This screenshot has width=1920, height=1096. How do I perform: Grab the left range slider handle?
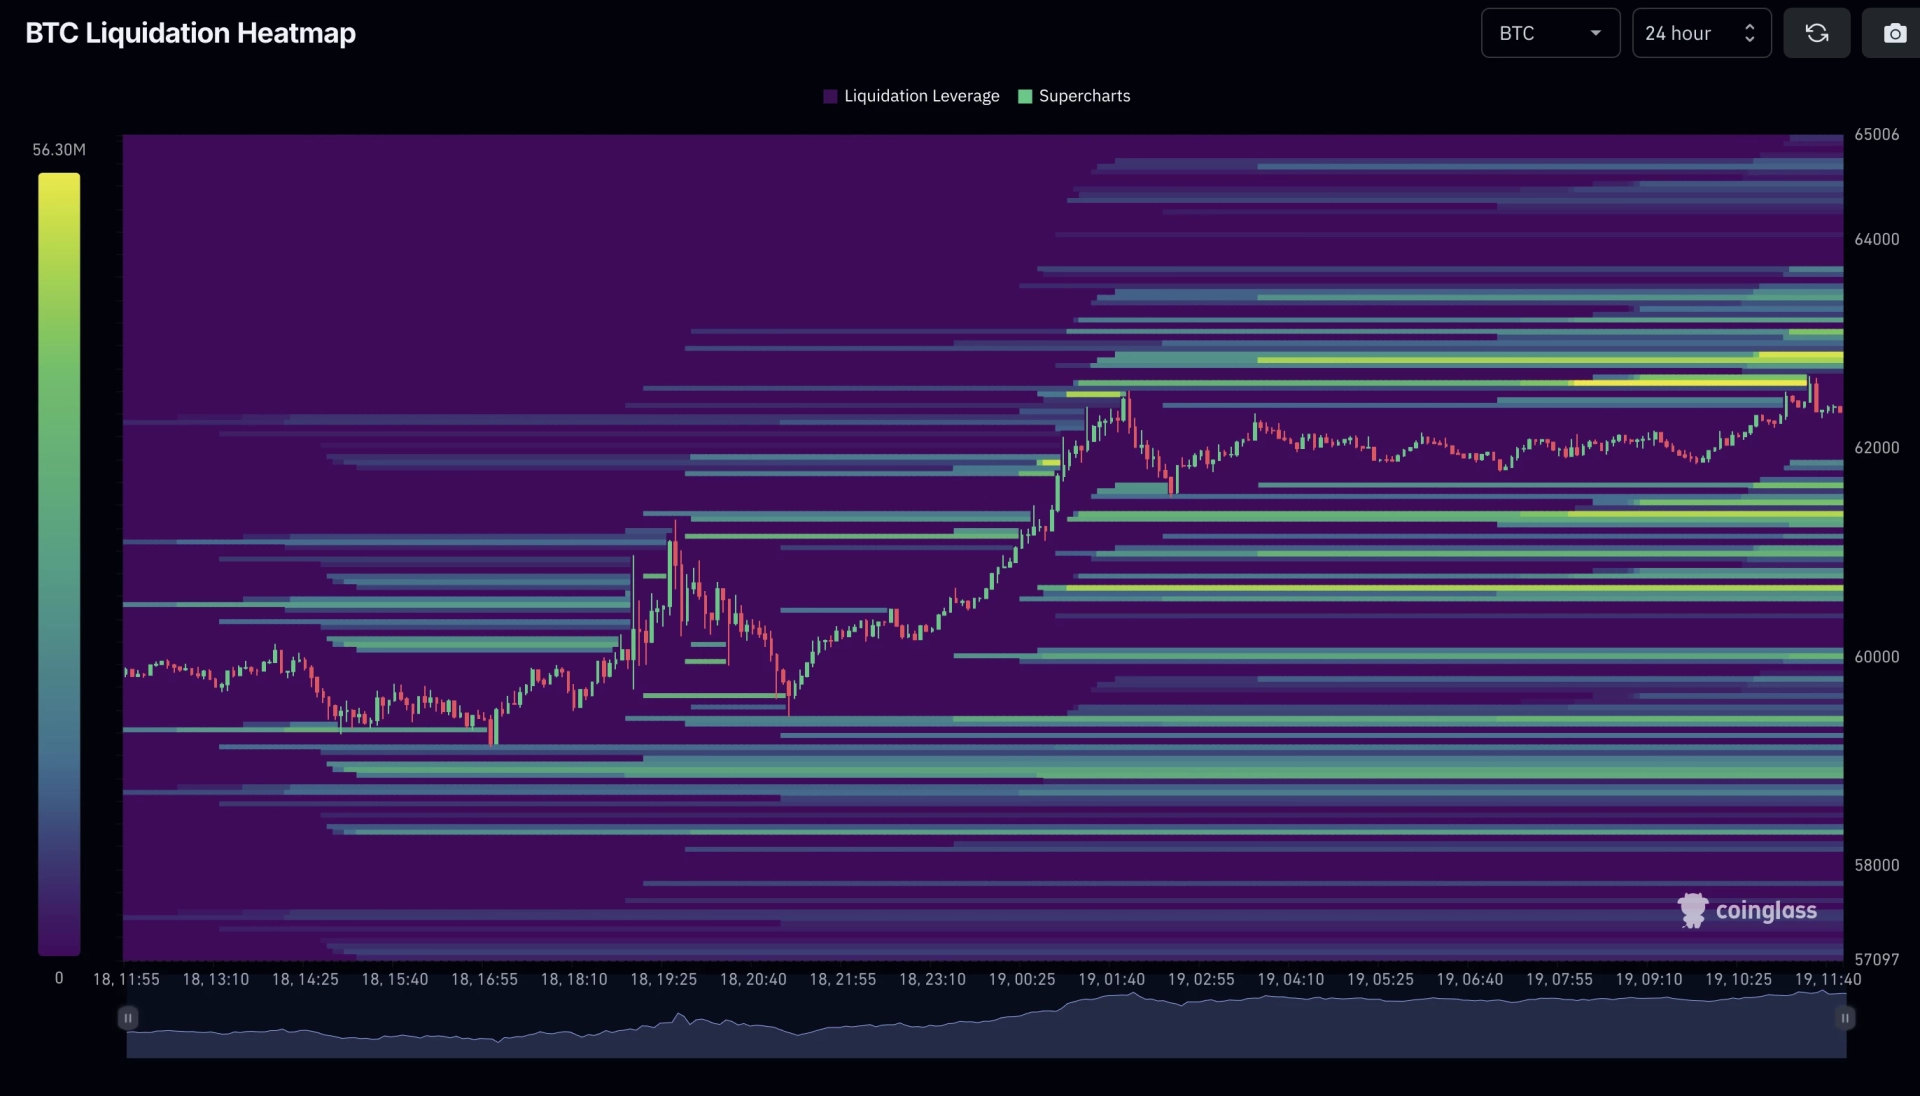click(128, 1018)
